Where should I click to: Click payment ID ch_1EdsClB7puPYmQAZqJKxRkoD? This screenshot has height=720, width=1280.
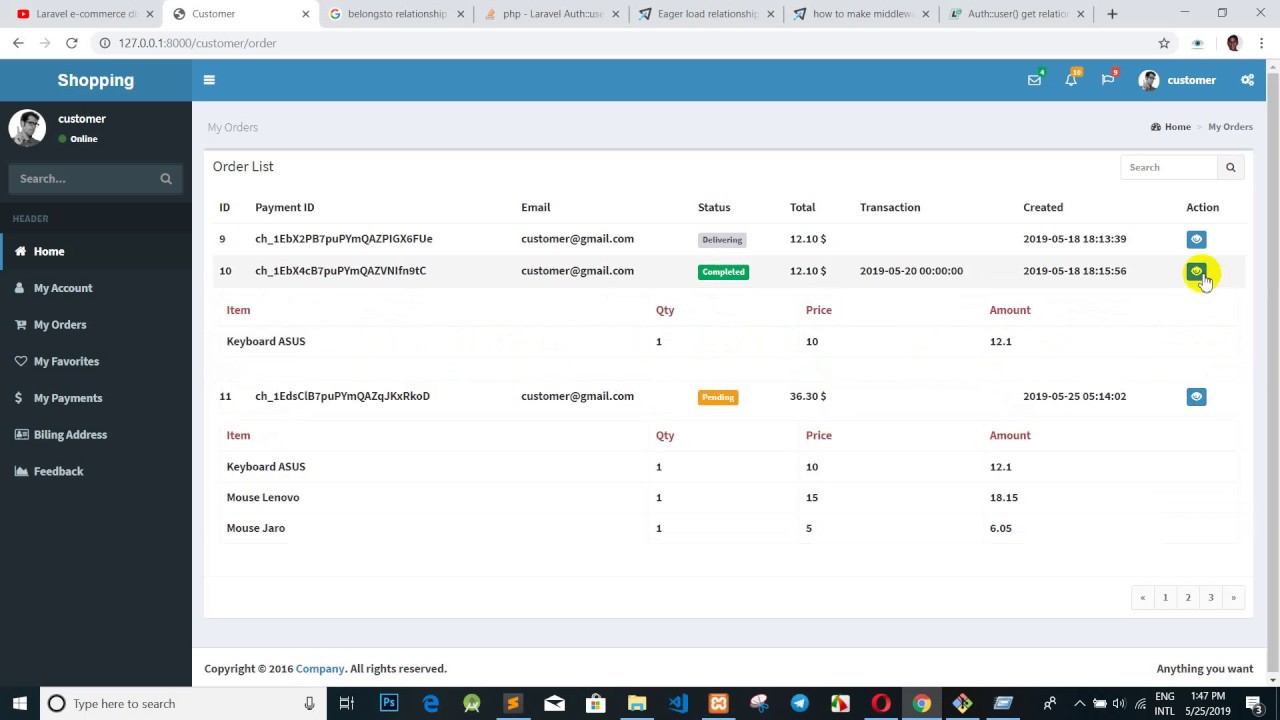pyautogui.click(x=342, y=396)
